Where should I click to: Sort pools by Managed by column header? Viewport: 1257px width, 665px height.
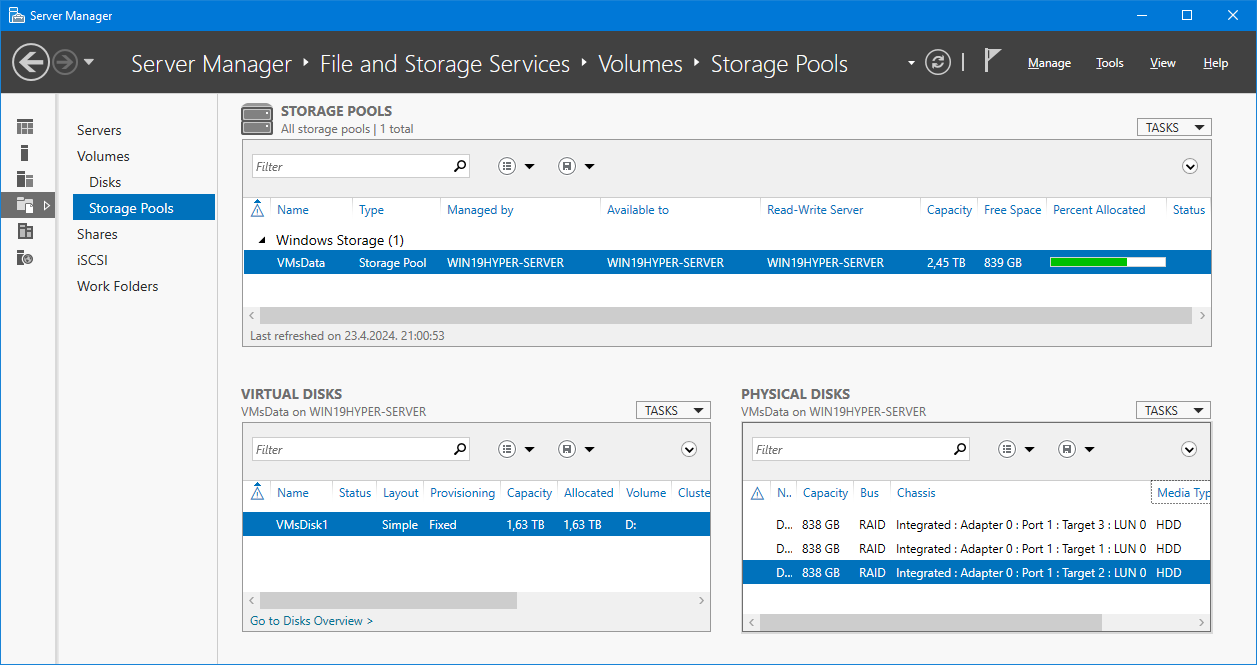click(480, 210)
